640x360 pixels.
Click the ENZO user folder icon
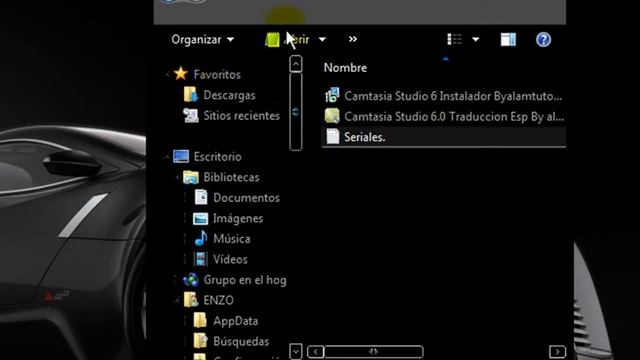(191, 300)
